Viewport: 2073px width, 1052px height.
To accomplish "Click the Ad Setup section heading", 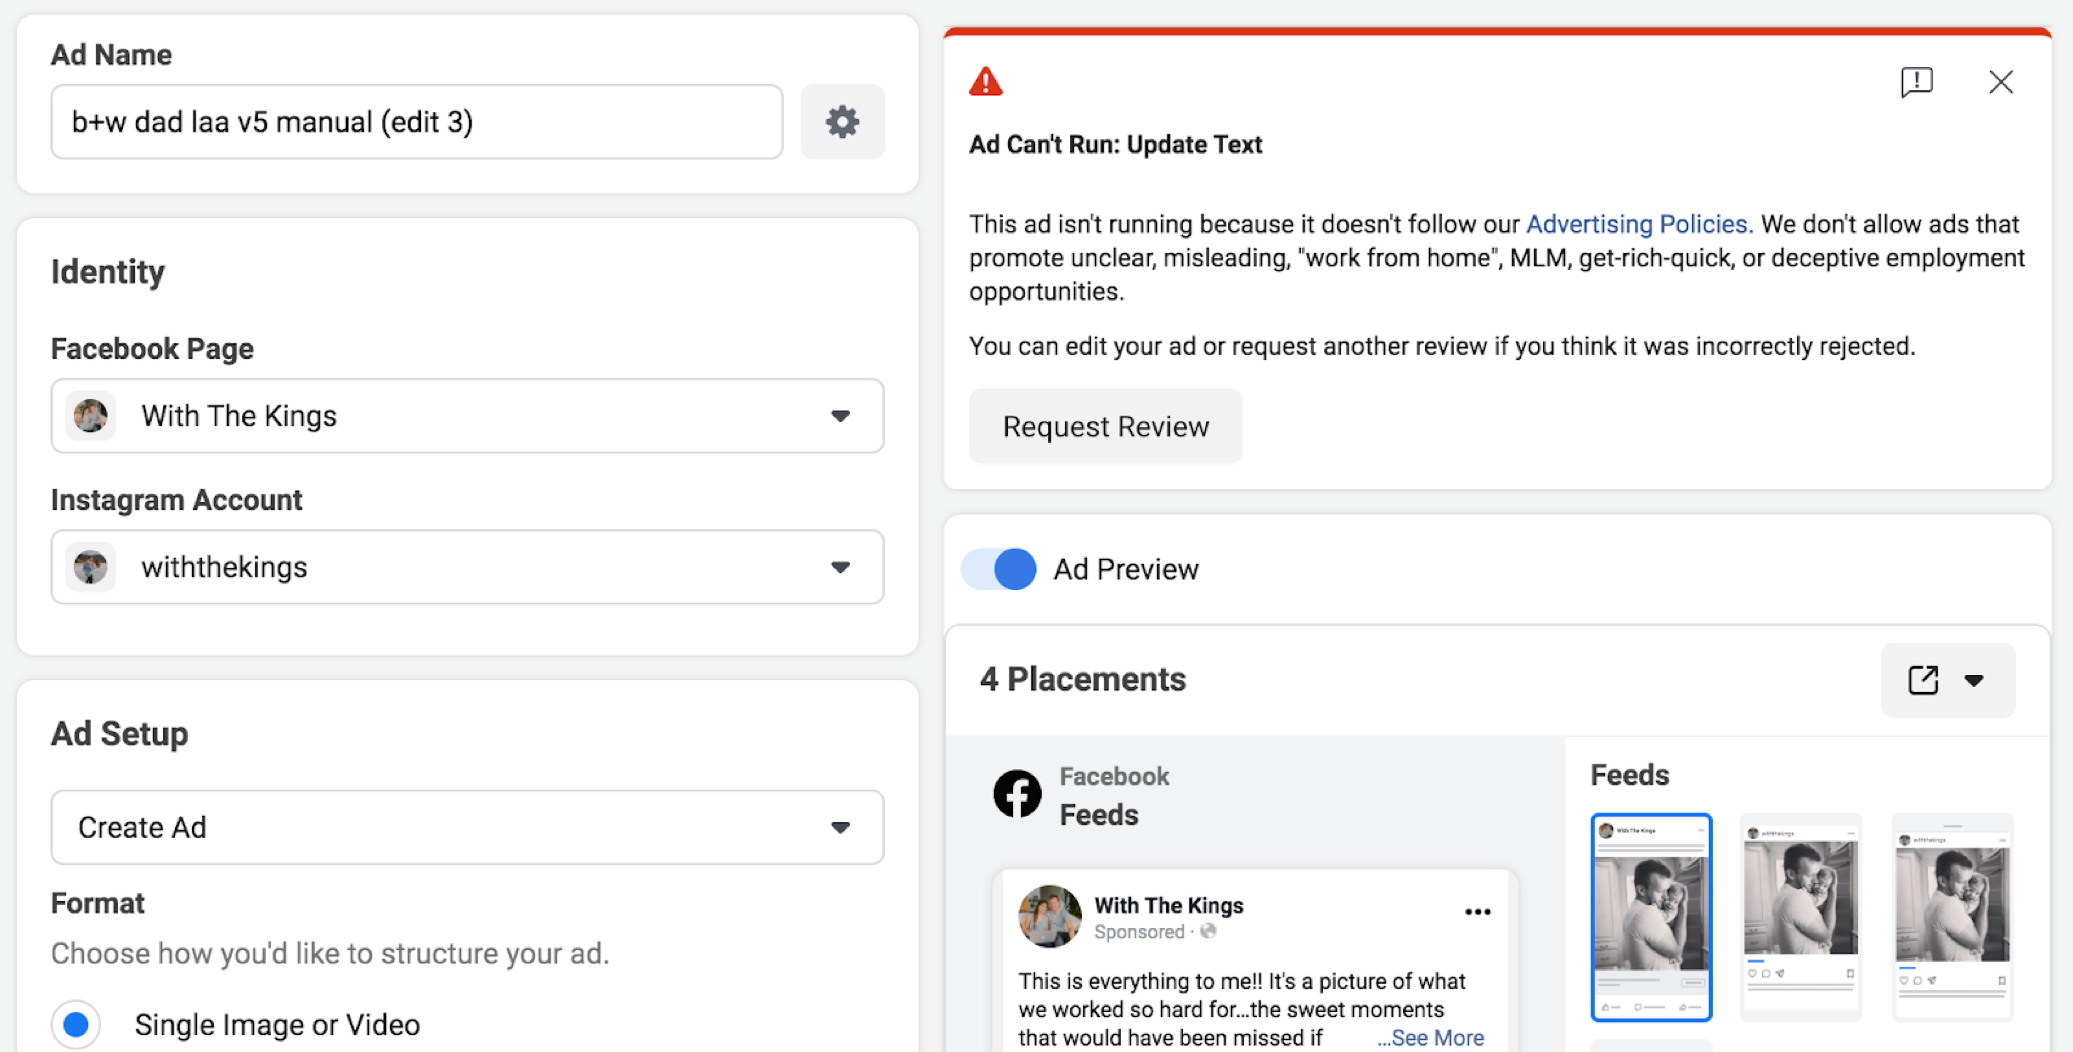I will [x=119, y=734].
